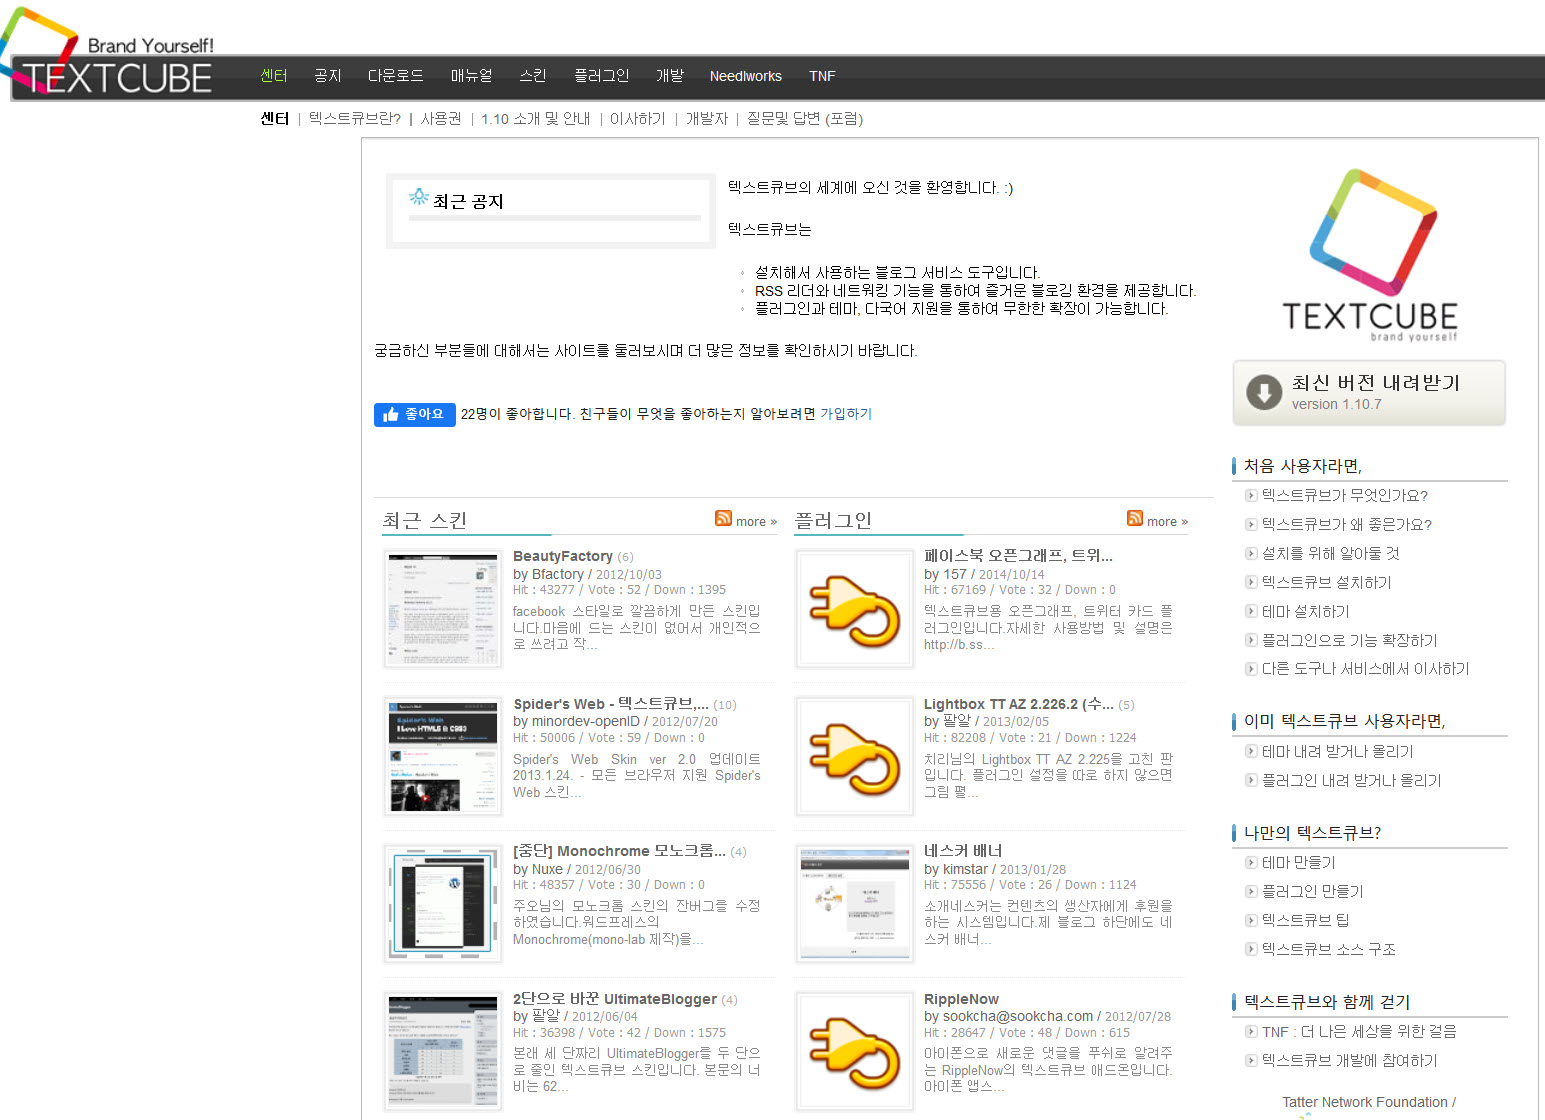The image size is (1545, 1120).
Task: Open the 페이스북 오픈그래프, 트위... plugin title
Action: pyautogui.click(x=1018, y=556)
